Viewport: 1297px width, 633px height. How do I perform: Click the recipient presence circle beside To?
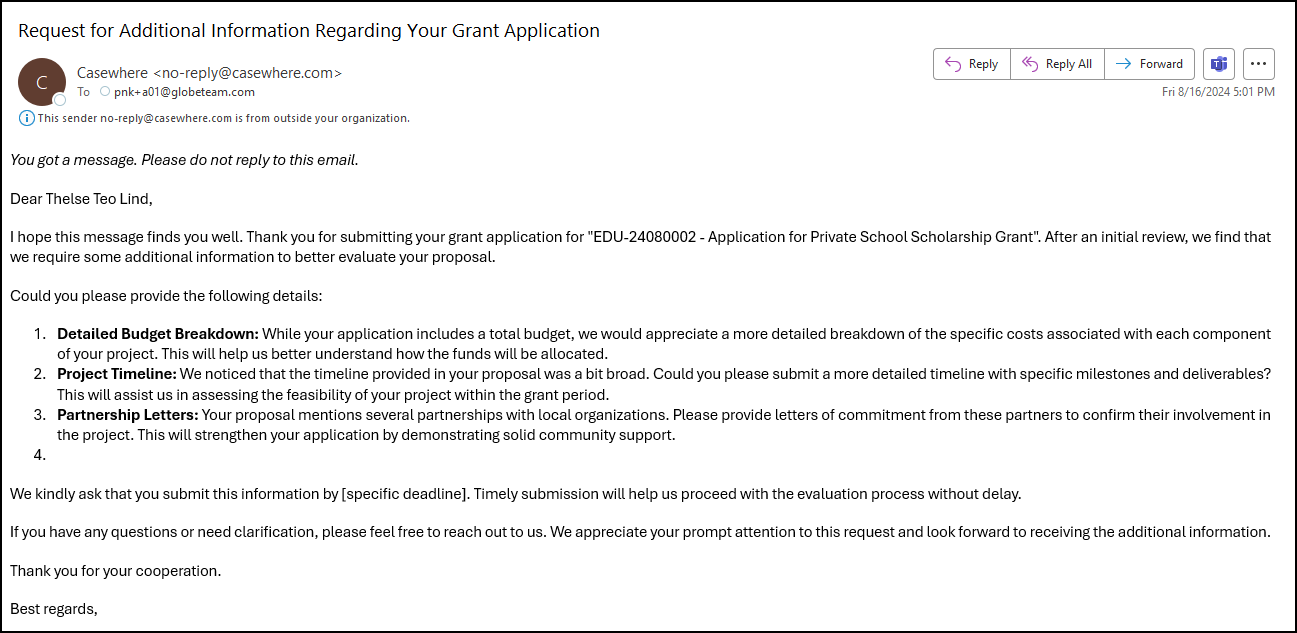(105, 92)
